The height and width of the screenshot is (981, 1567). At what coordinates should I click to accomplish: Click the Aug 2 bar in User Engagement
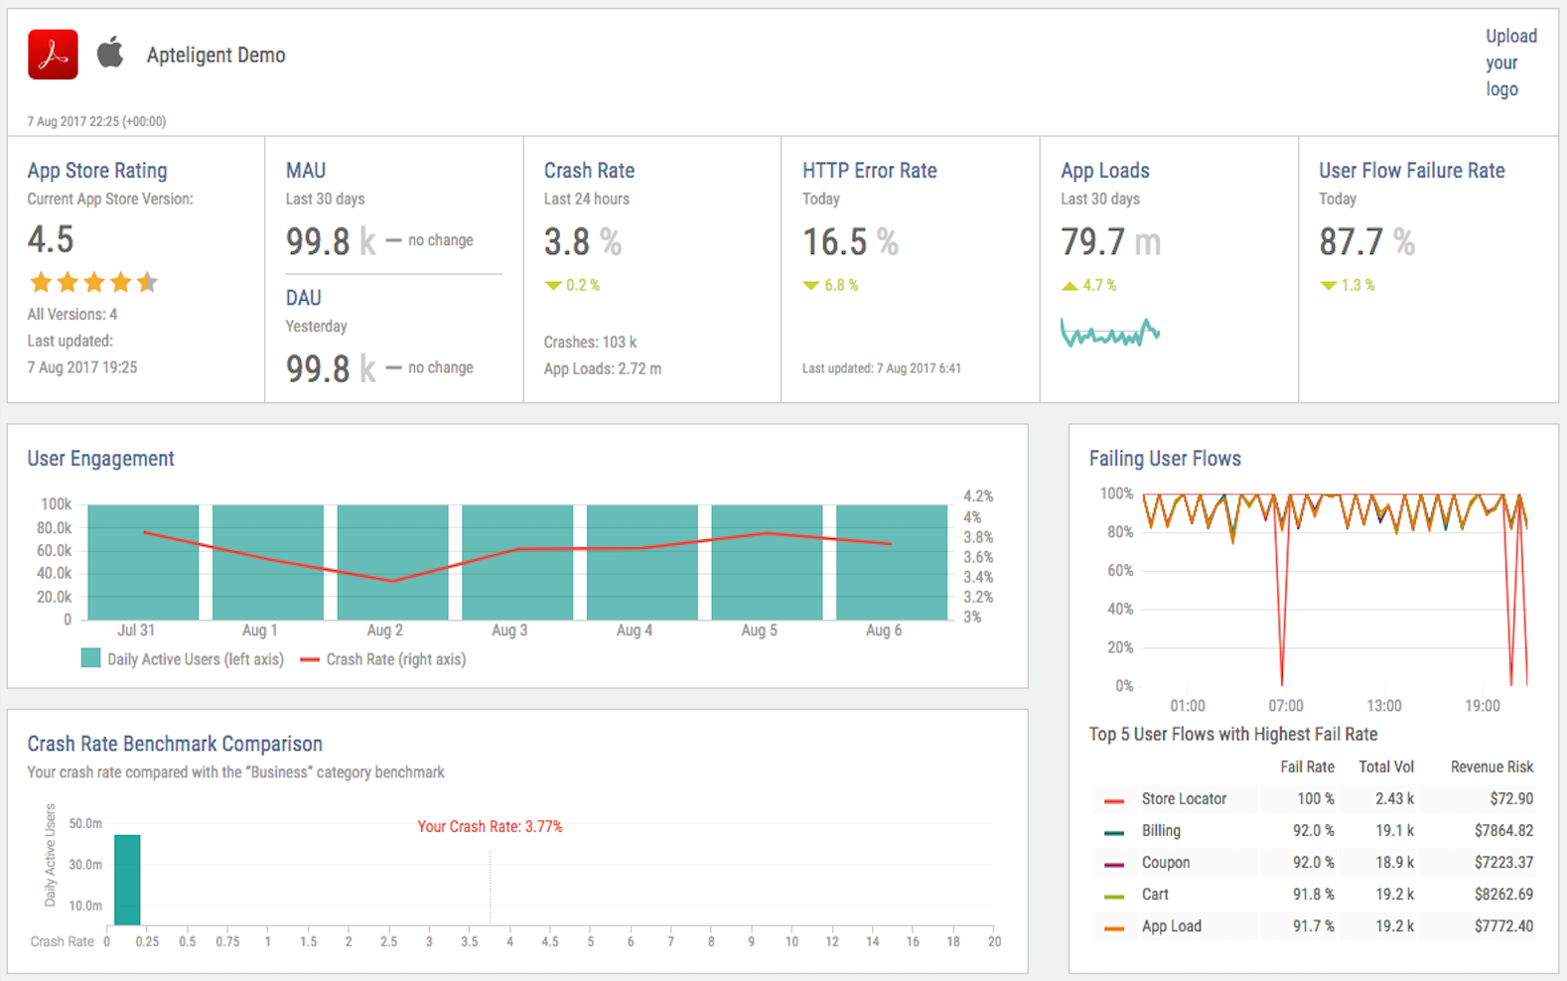coord(392,562)
